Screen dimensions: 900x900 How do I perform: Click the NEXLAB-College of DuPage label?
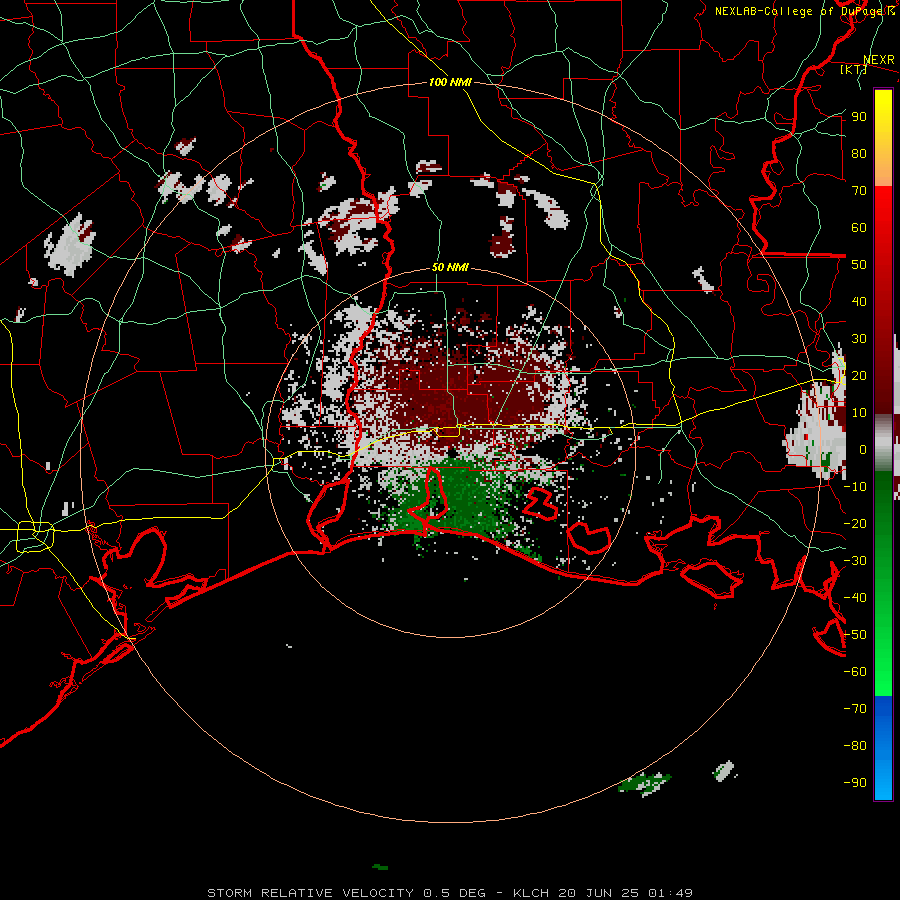pyautogui.click(x=801, y=11)
